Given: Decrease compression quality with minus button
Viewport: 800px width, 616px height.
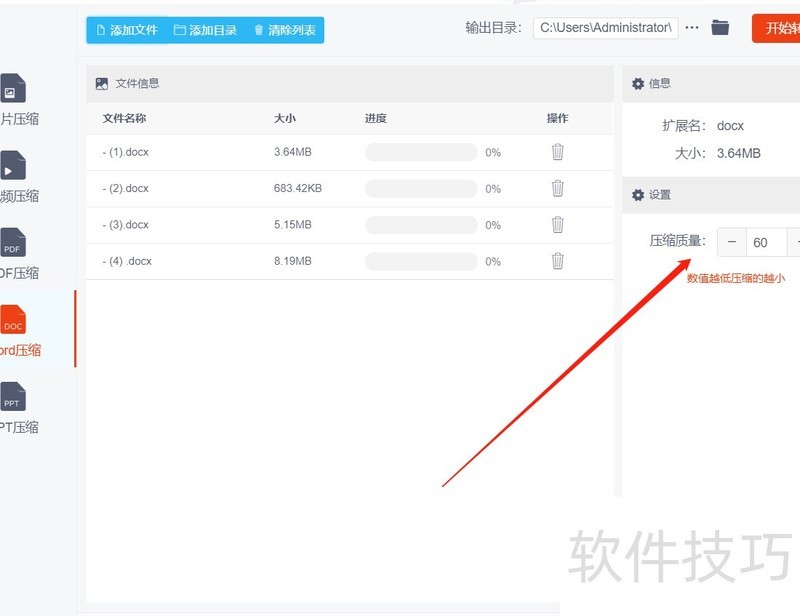Looking at the screenshot, I should 732,242.
